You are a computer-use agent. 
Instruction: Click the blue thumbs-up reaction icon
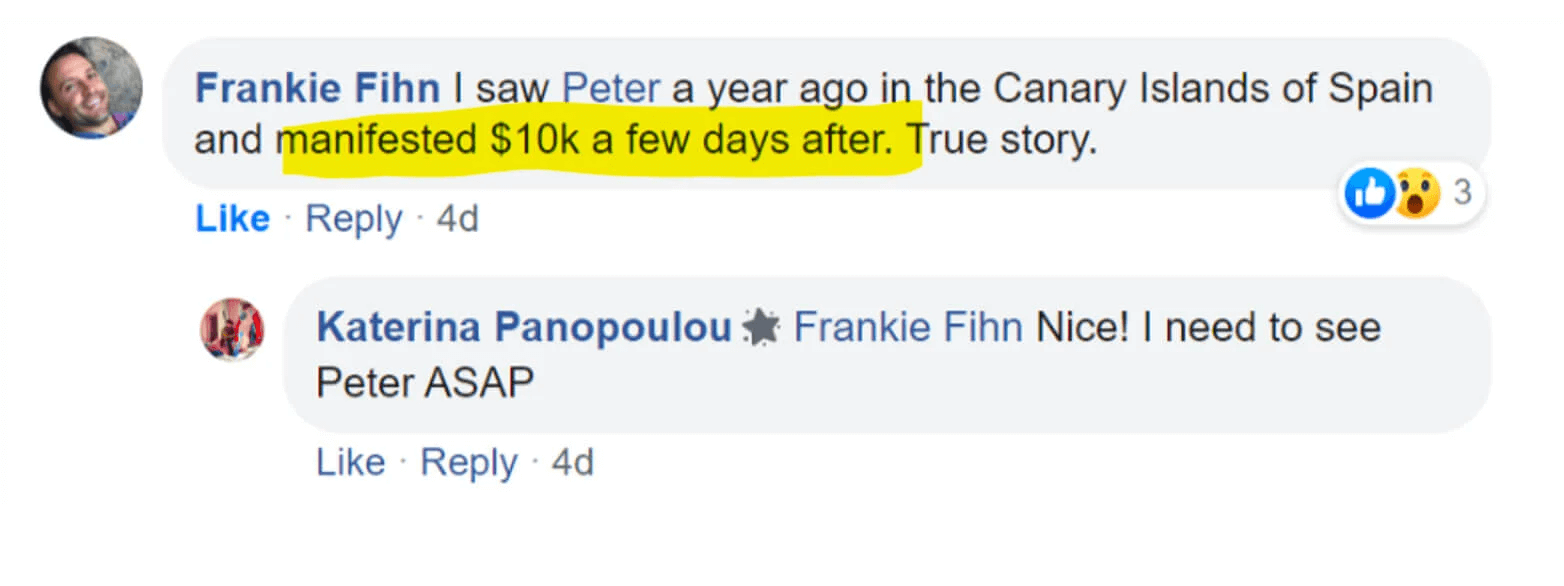pos(1369,193)
